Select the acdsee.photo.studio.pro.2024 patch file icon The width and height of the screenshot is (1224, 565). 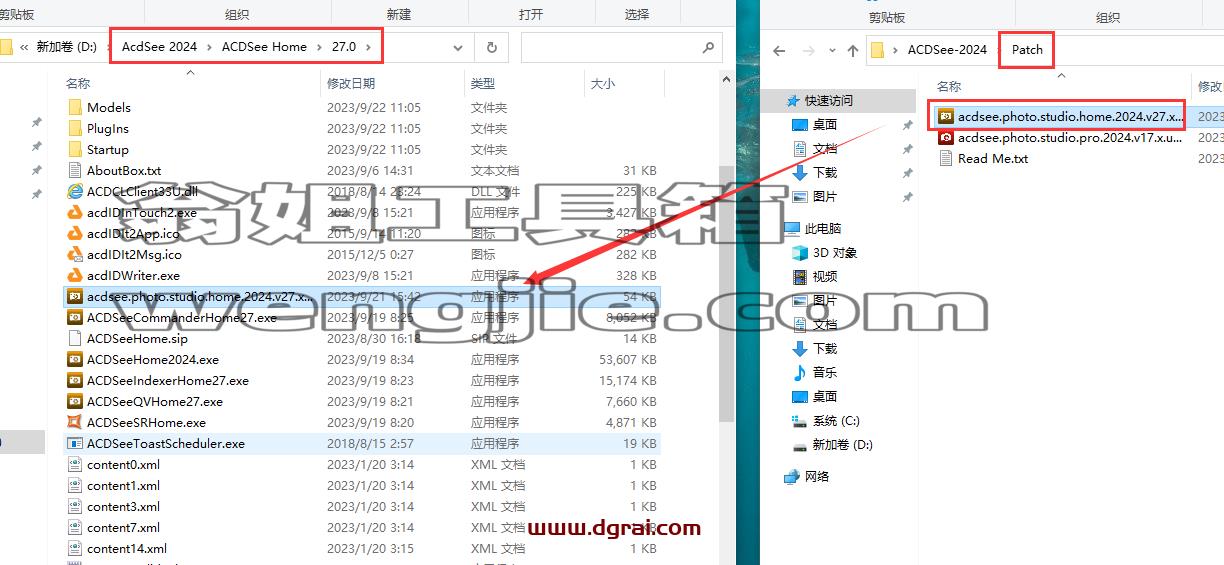[946, 137]
